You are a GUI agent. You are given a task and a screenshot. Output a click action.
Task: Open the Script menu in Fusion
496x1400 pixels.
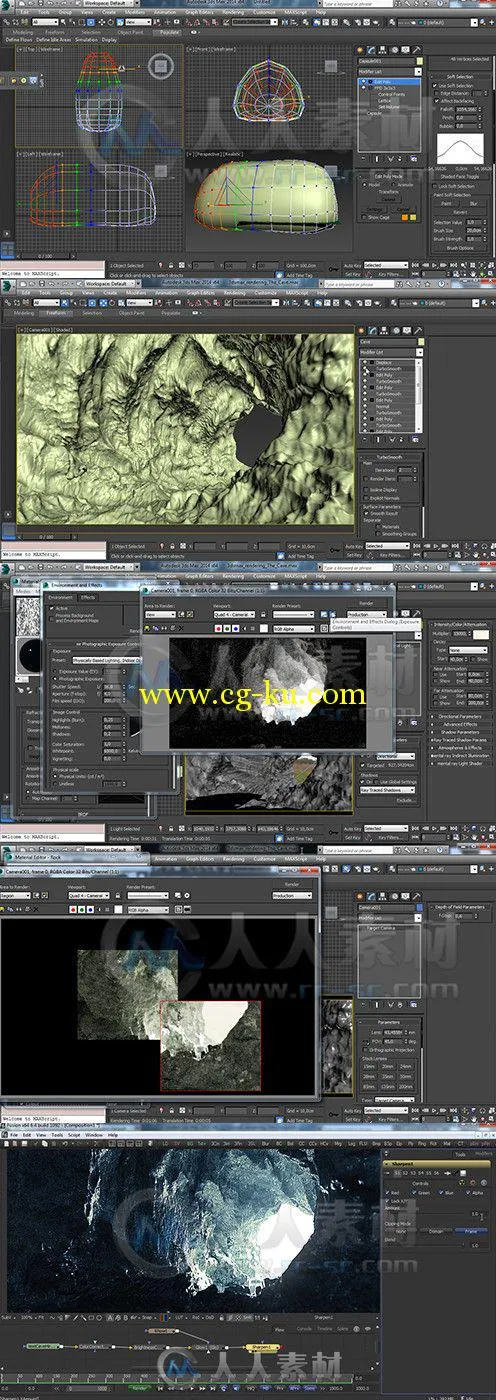[74, 1134]
